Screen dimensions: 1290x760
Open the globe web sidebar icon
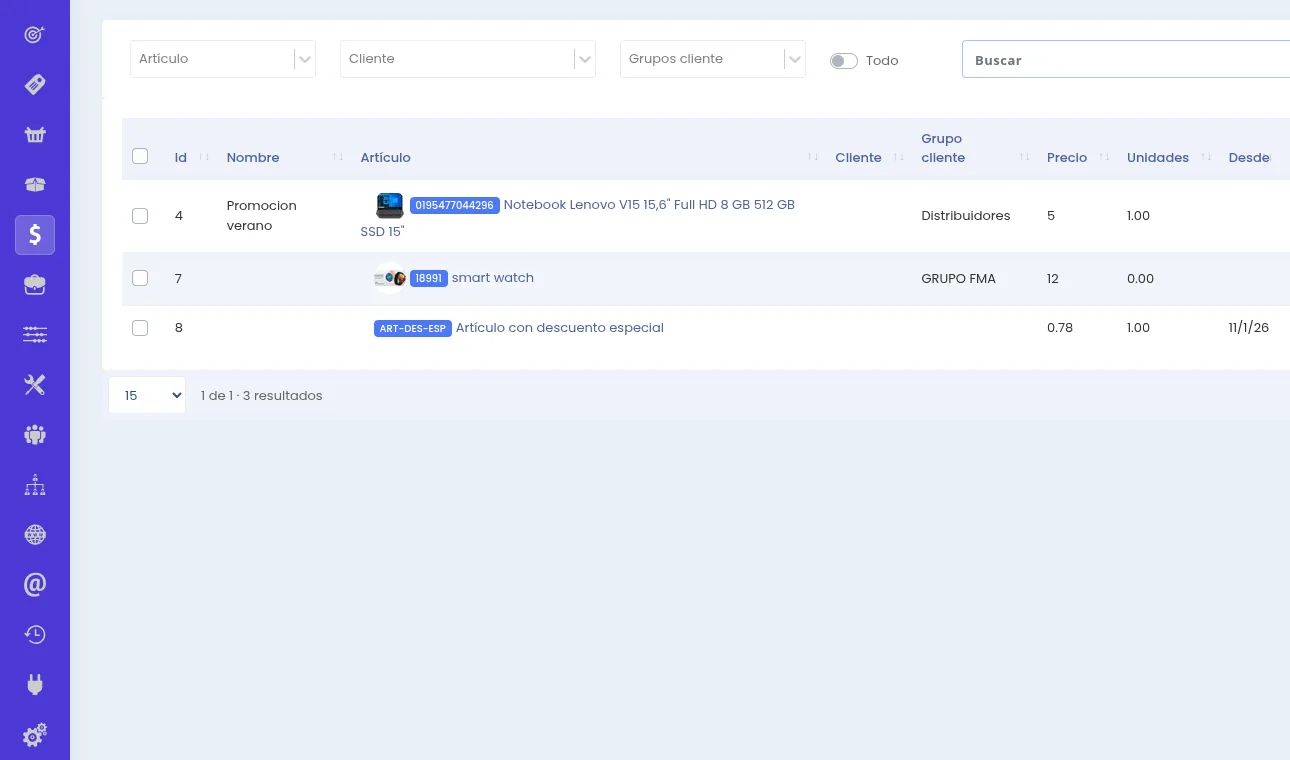(x=35, y=535)
